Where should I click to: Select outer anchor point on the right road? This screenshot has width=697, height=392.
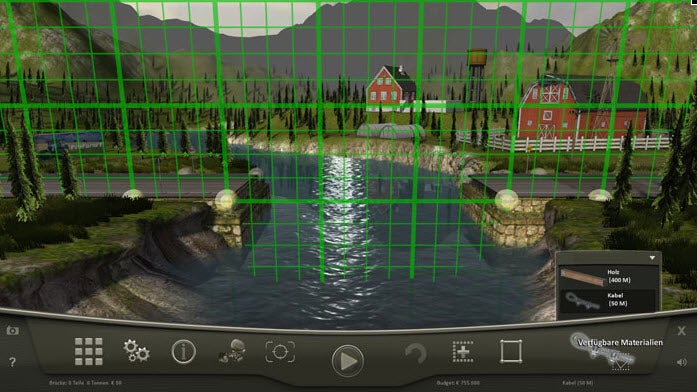[x=600, y=194]
